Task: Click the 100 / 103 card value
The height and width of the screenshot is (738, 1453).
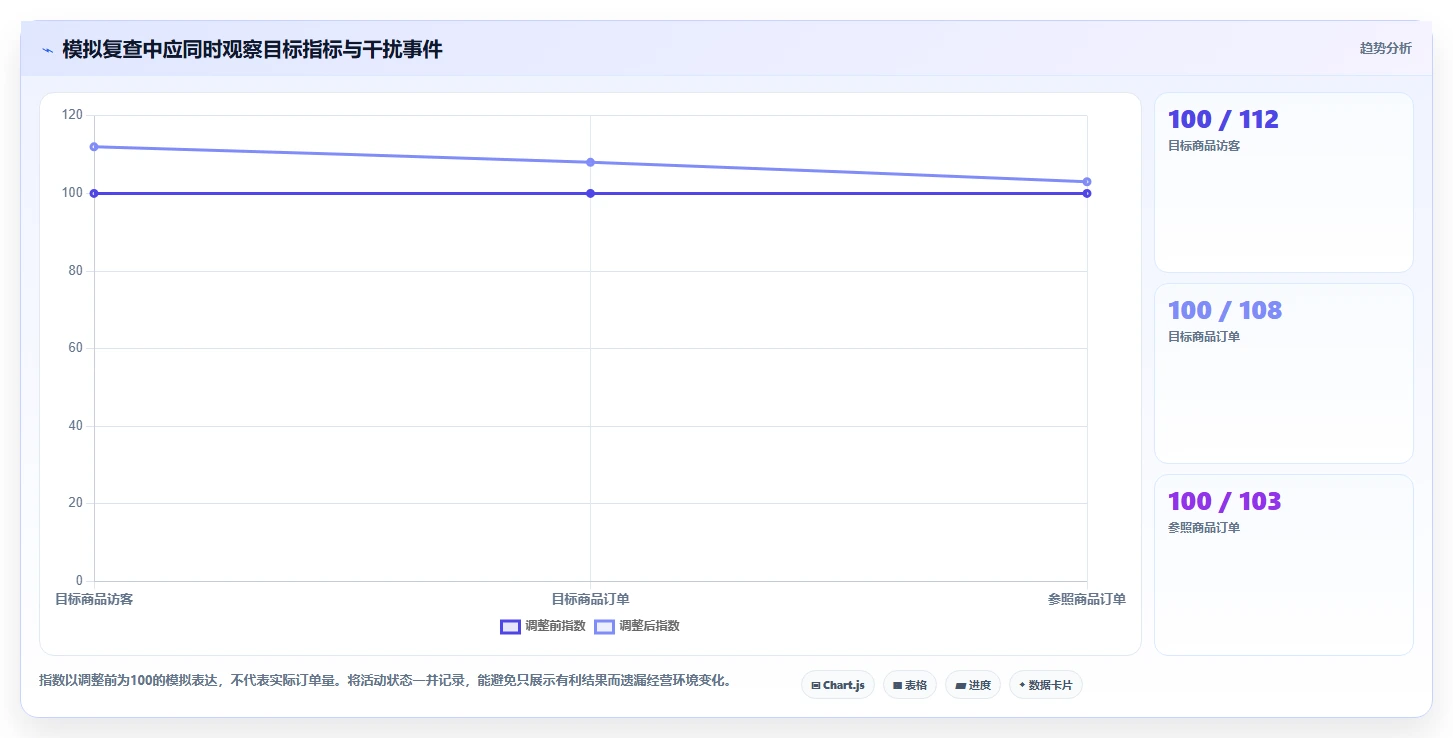Action: point(1225,501)
